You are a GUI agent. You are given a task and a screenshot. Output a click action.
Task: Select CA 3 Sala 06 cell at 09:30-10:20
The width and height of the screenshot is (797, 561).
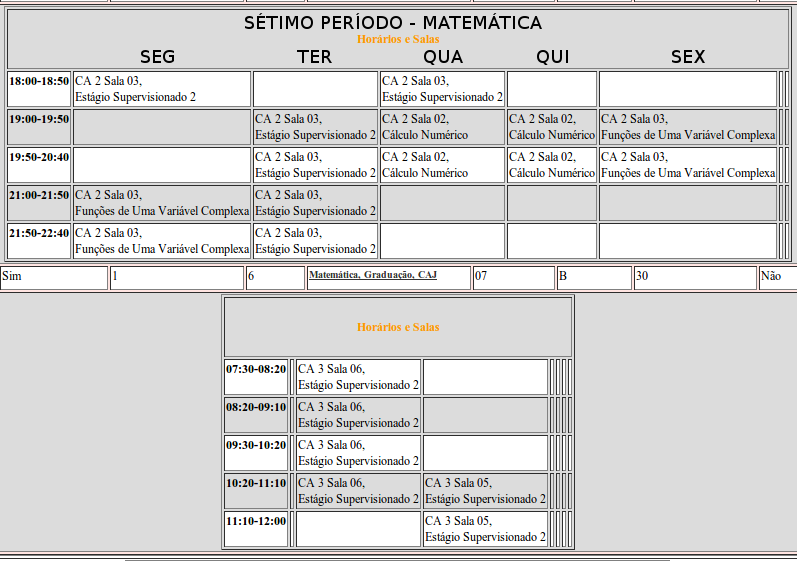click(358, 453)
